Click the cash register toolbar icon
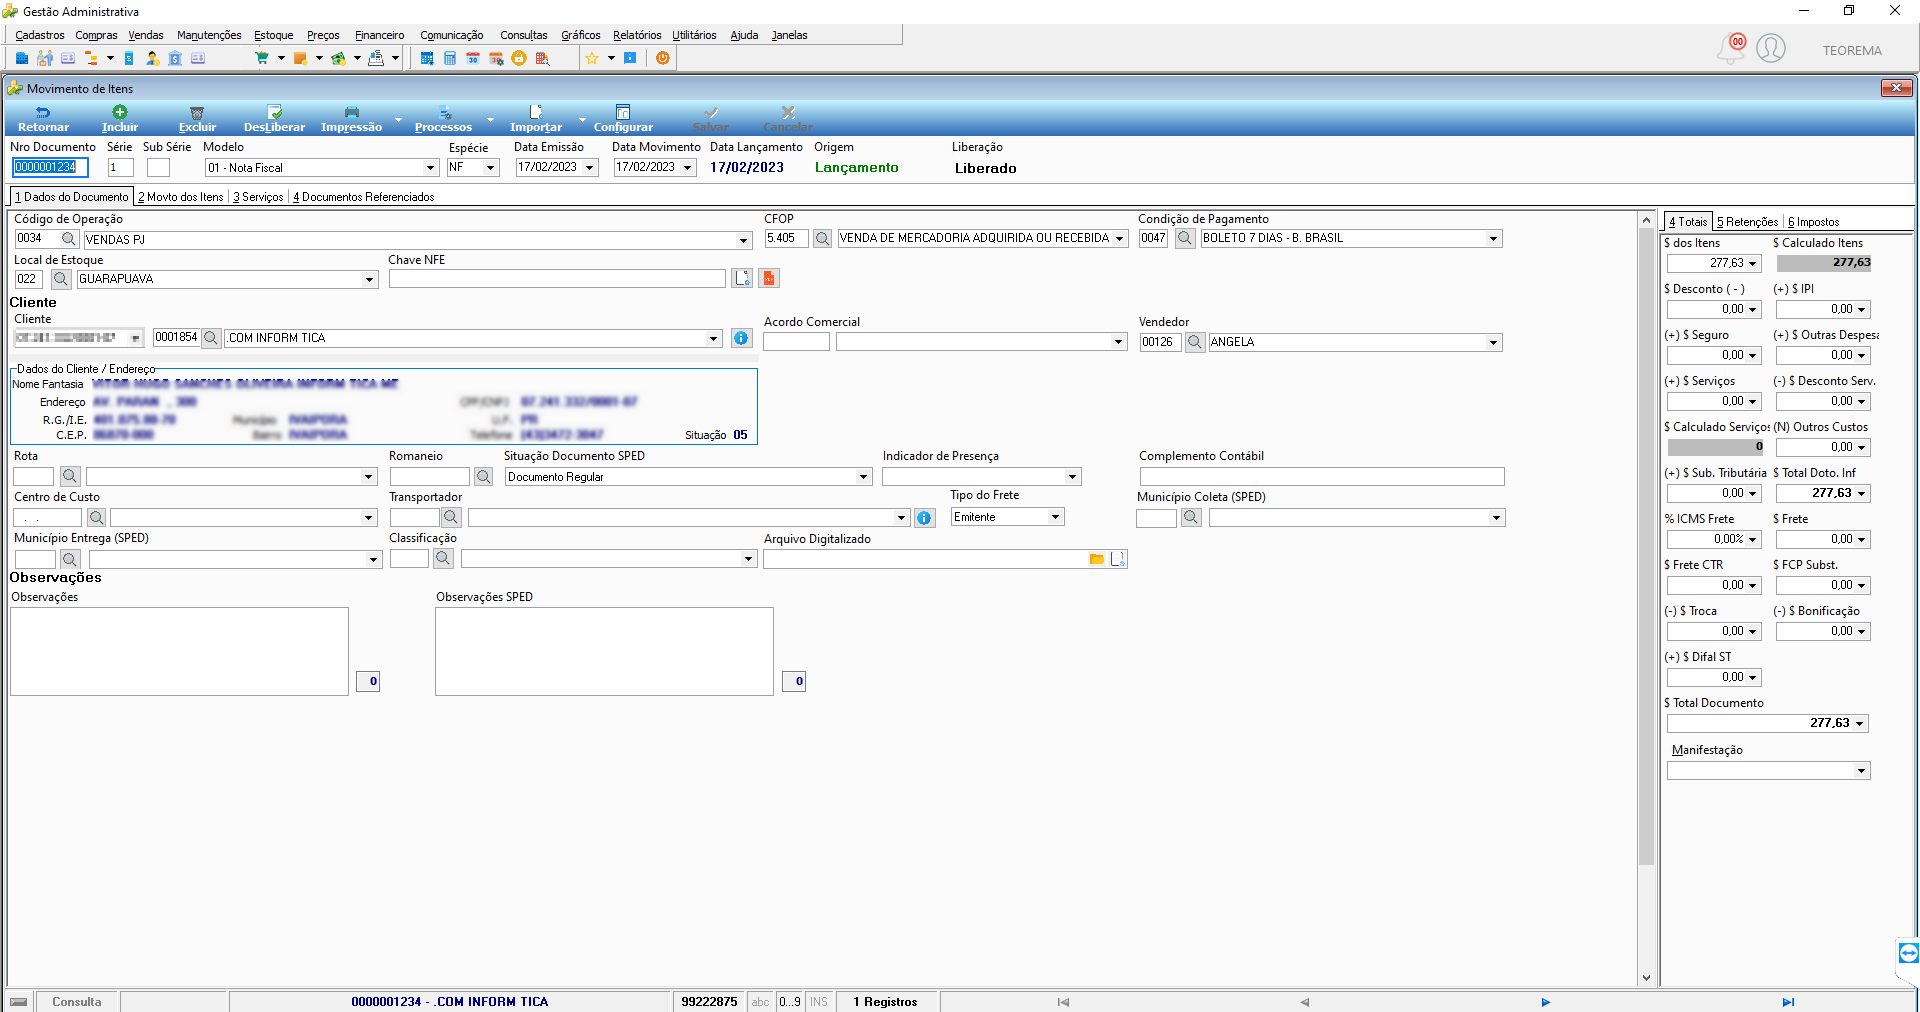 [376, 58]
